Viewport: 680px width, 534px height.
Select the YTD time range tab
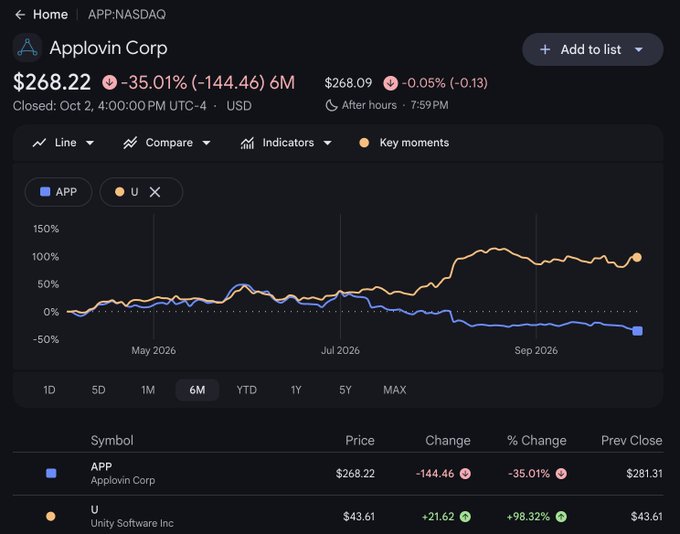(x=246, y=390)
